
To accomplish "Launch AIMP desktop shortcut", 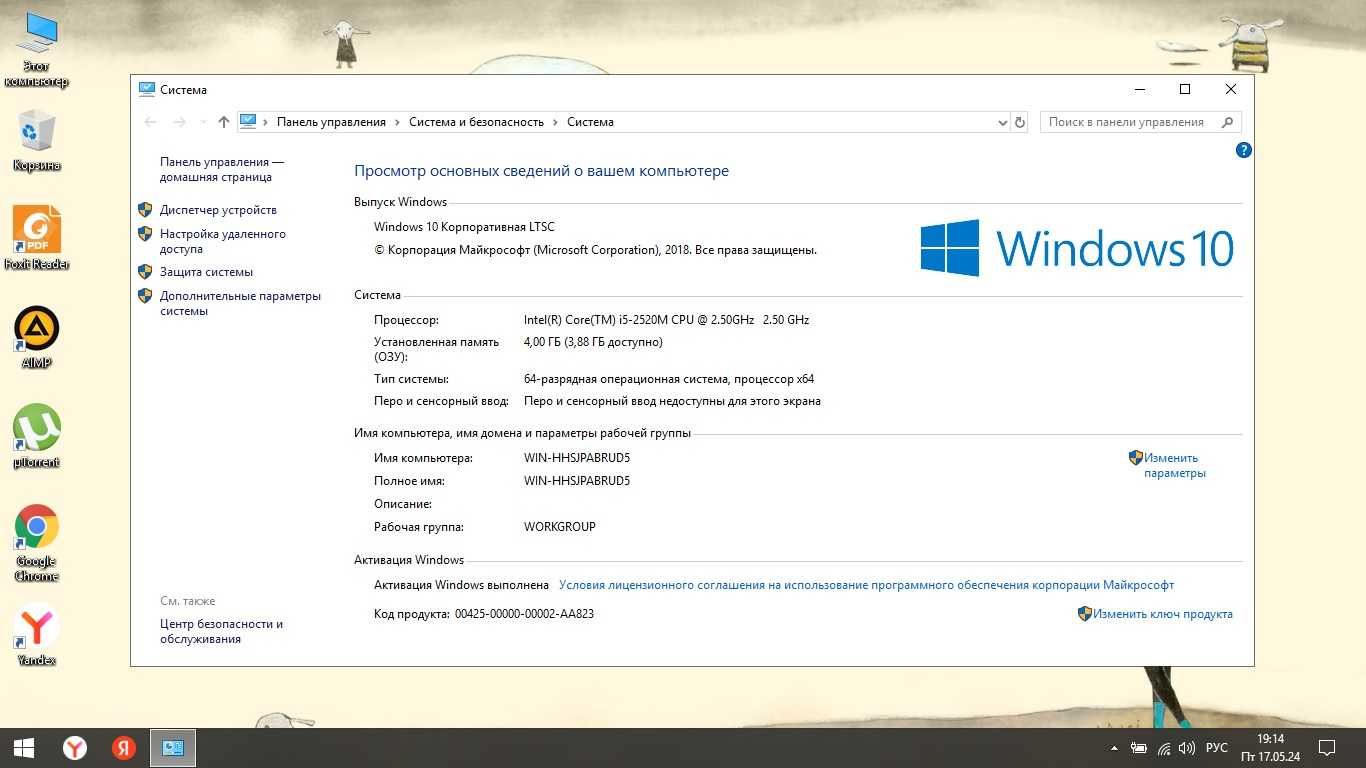I will pyautogui.click(x=37, y=337).
